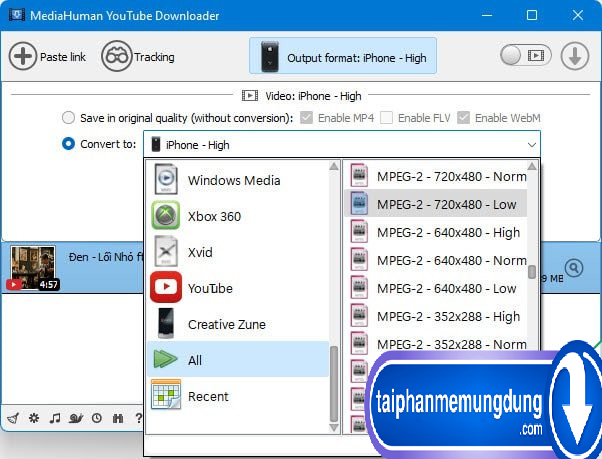602x459 pixels.
Task: Click the file icon beside MPEG-2 352x288 High
Action: point(359,316)
